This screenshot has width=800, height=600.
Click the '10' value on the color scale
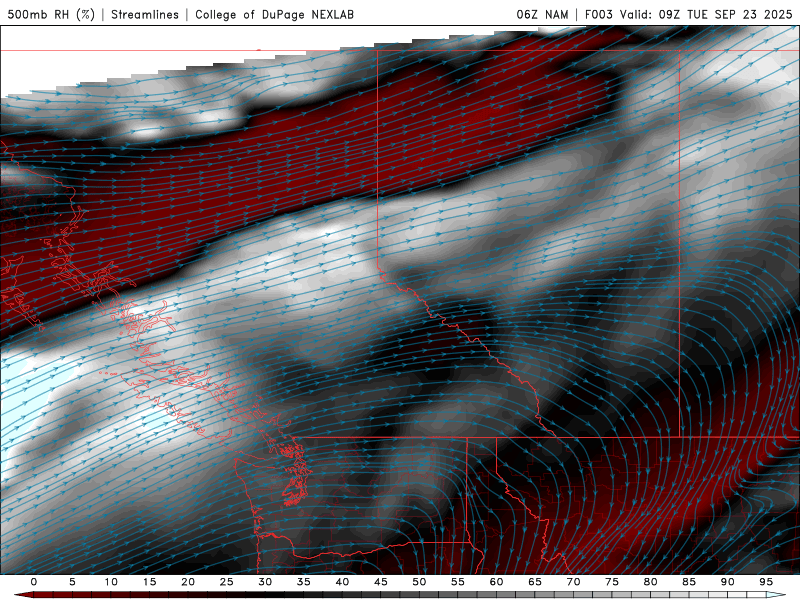pos(111,582)
